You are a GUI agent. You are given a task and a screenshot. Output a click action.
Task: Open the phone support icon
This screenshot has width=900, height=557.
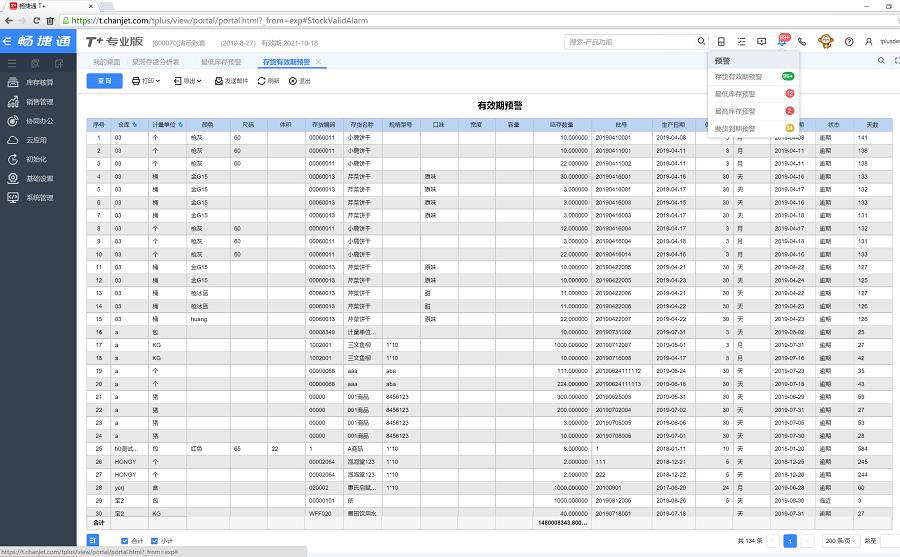pyautogui.click(x=802, y=42)
